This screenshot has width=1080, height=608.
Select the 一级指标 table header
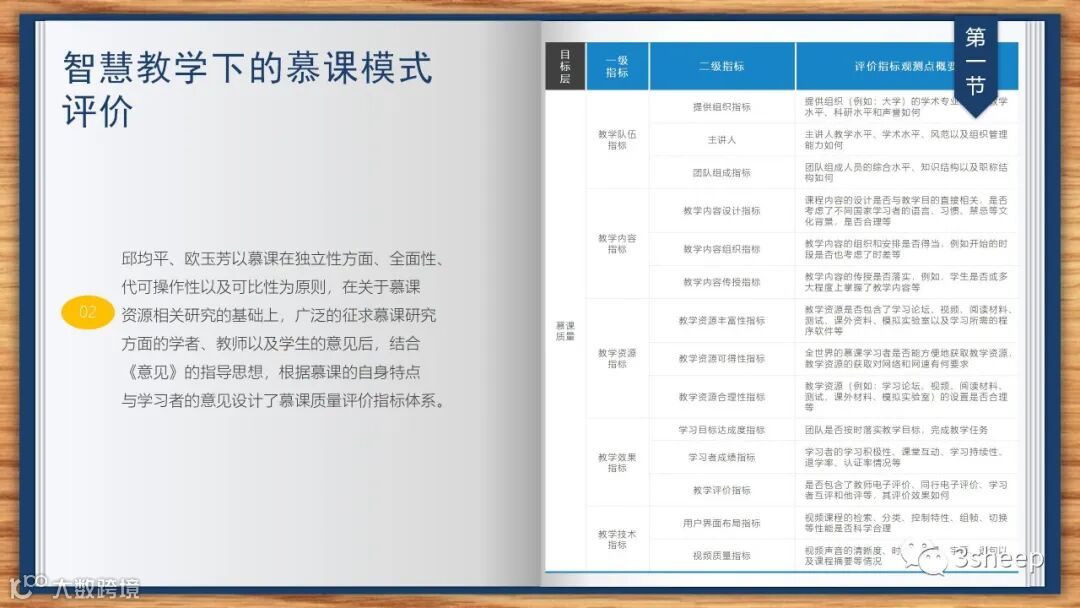pos(617,66)
